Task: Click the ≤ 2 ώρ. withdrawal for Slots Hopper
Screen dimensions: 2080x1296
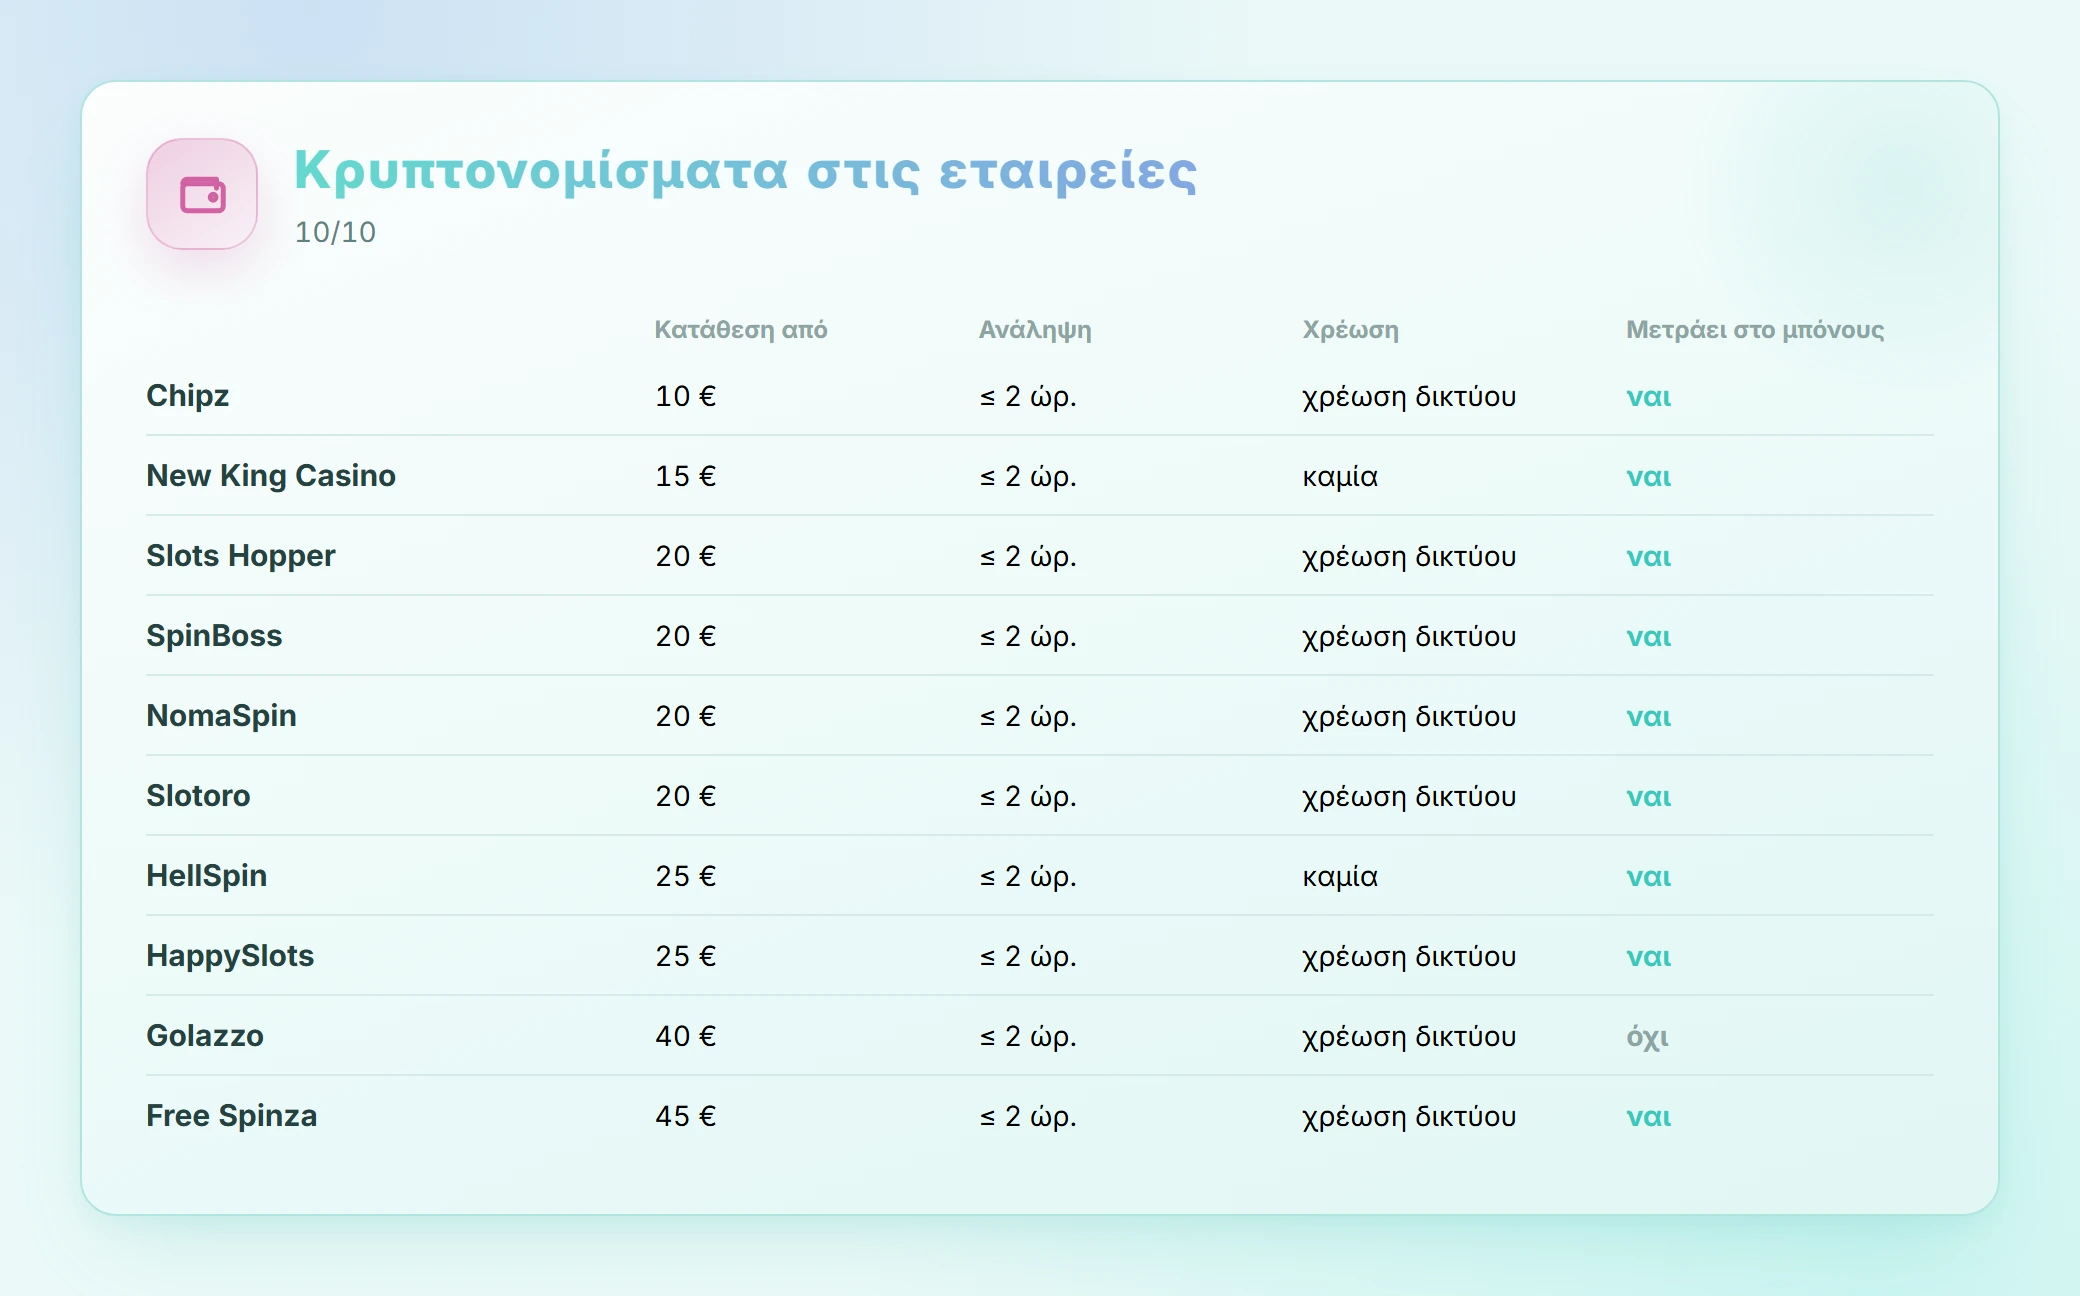Action: pos(1028,557)
